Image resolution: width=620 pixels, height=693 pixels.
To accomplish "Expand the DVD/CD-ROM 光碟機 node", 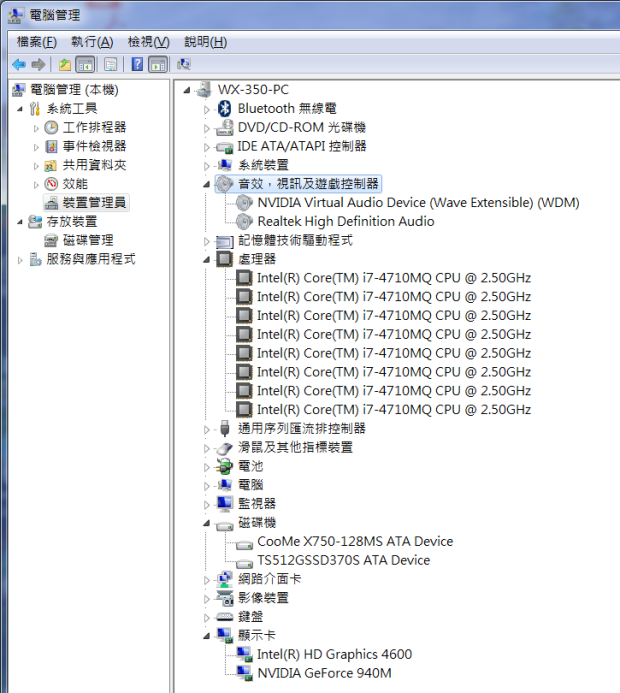I will [x=206, y=128].
